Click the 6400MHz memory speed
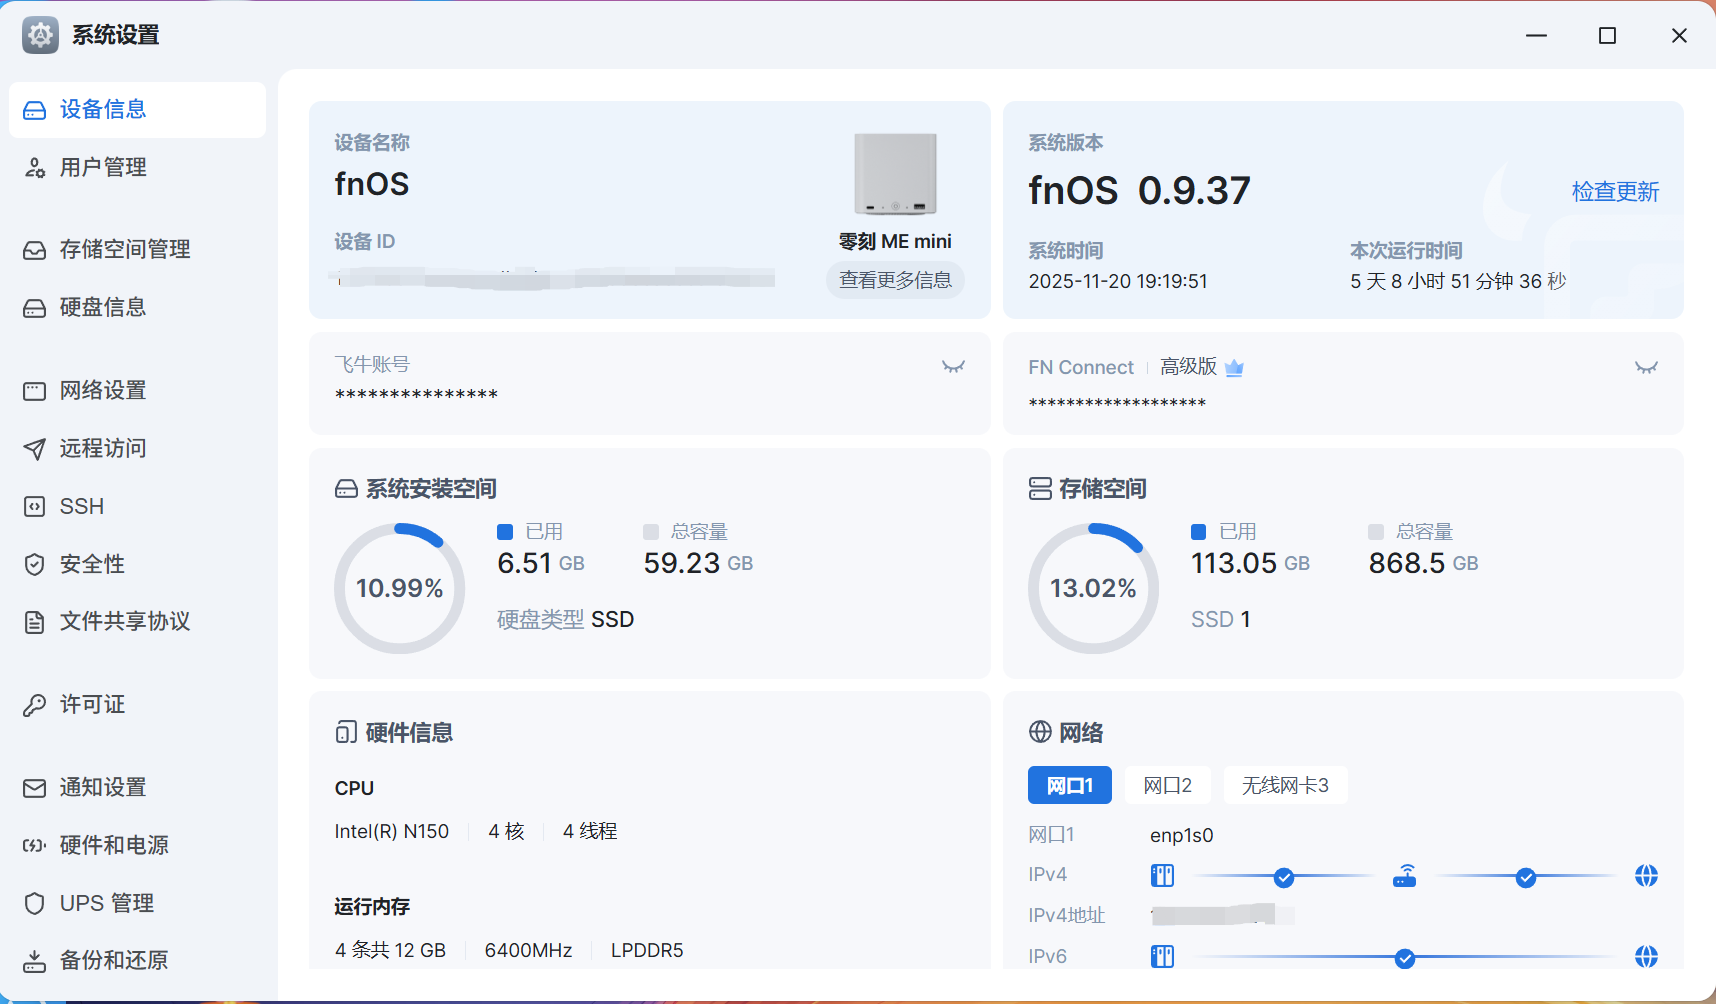The image size is (1716, 1004). (528, 950)
